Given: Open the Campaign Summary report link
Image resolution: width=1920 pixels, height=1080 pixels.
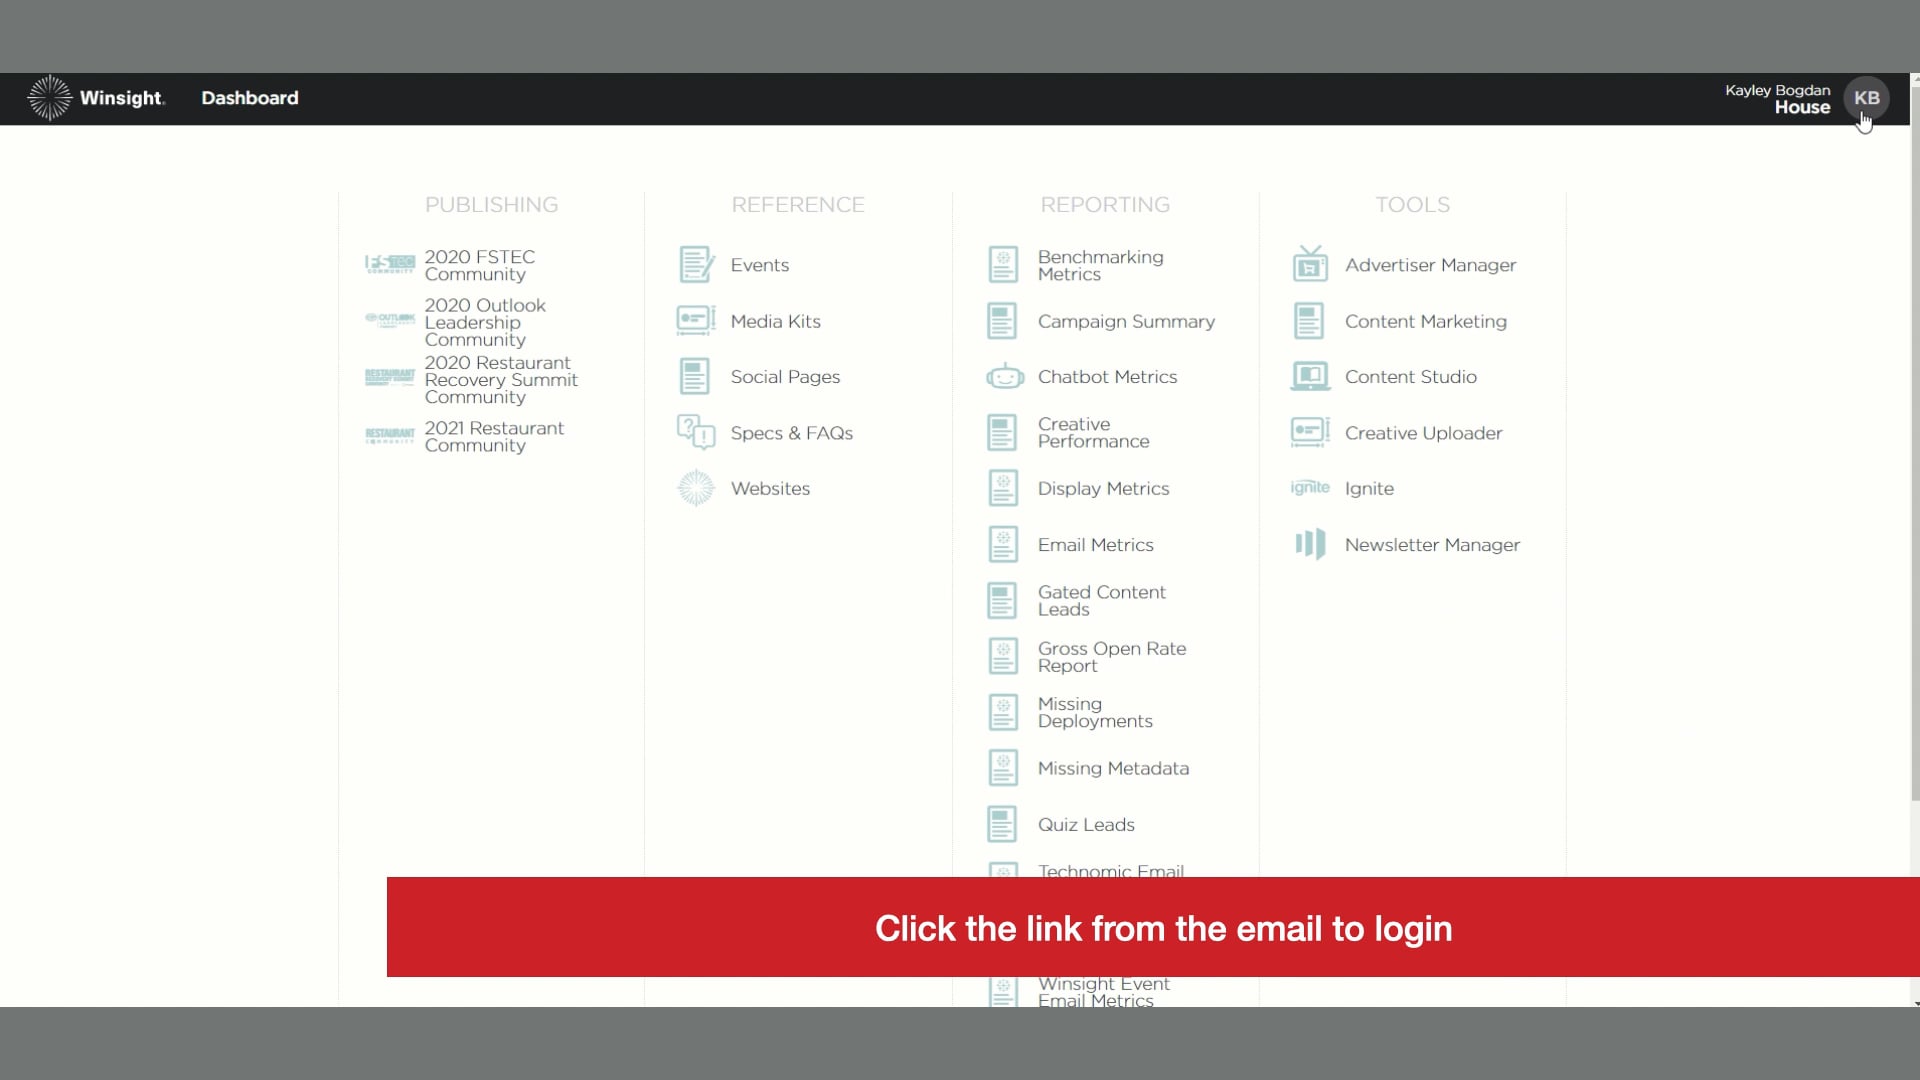Looking at the screenshot, I should click(1126, 321).
